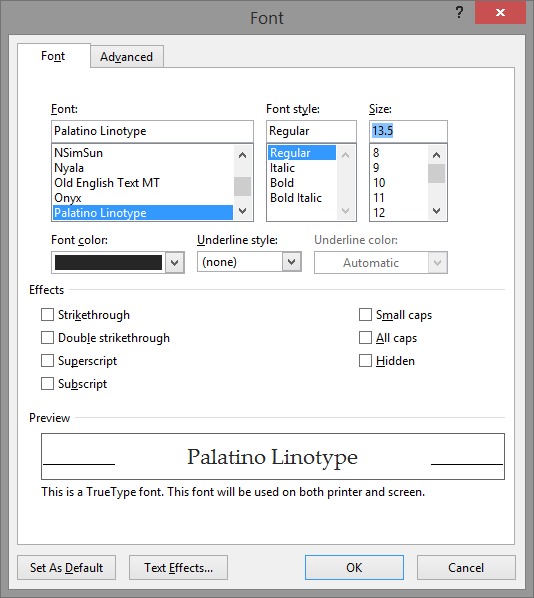Click the Font style input field
The image size is (534, 598).
point(311,131)
